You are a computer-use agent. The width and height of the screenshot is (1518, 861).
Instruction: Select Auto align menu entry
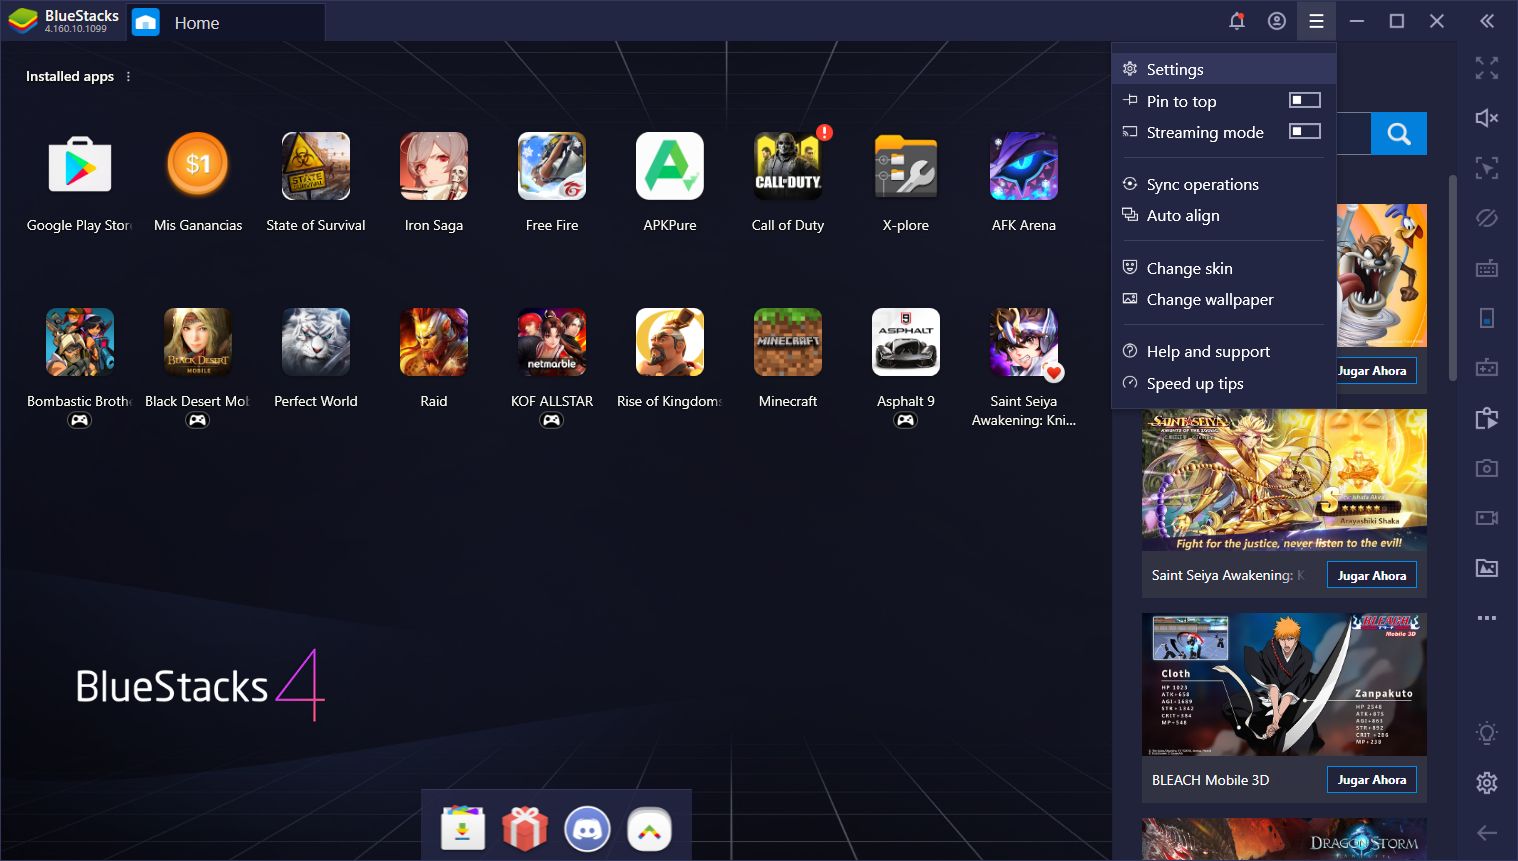tap(1224, 215)
